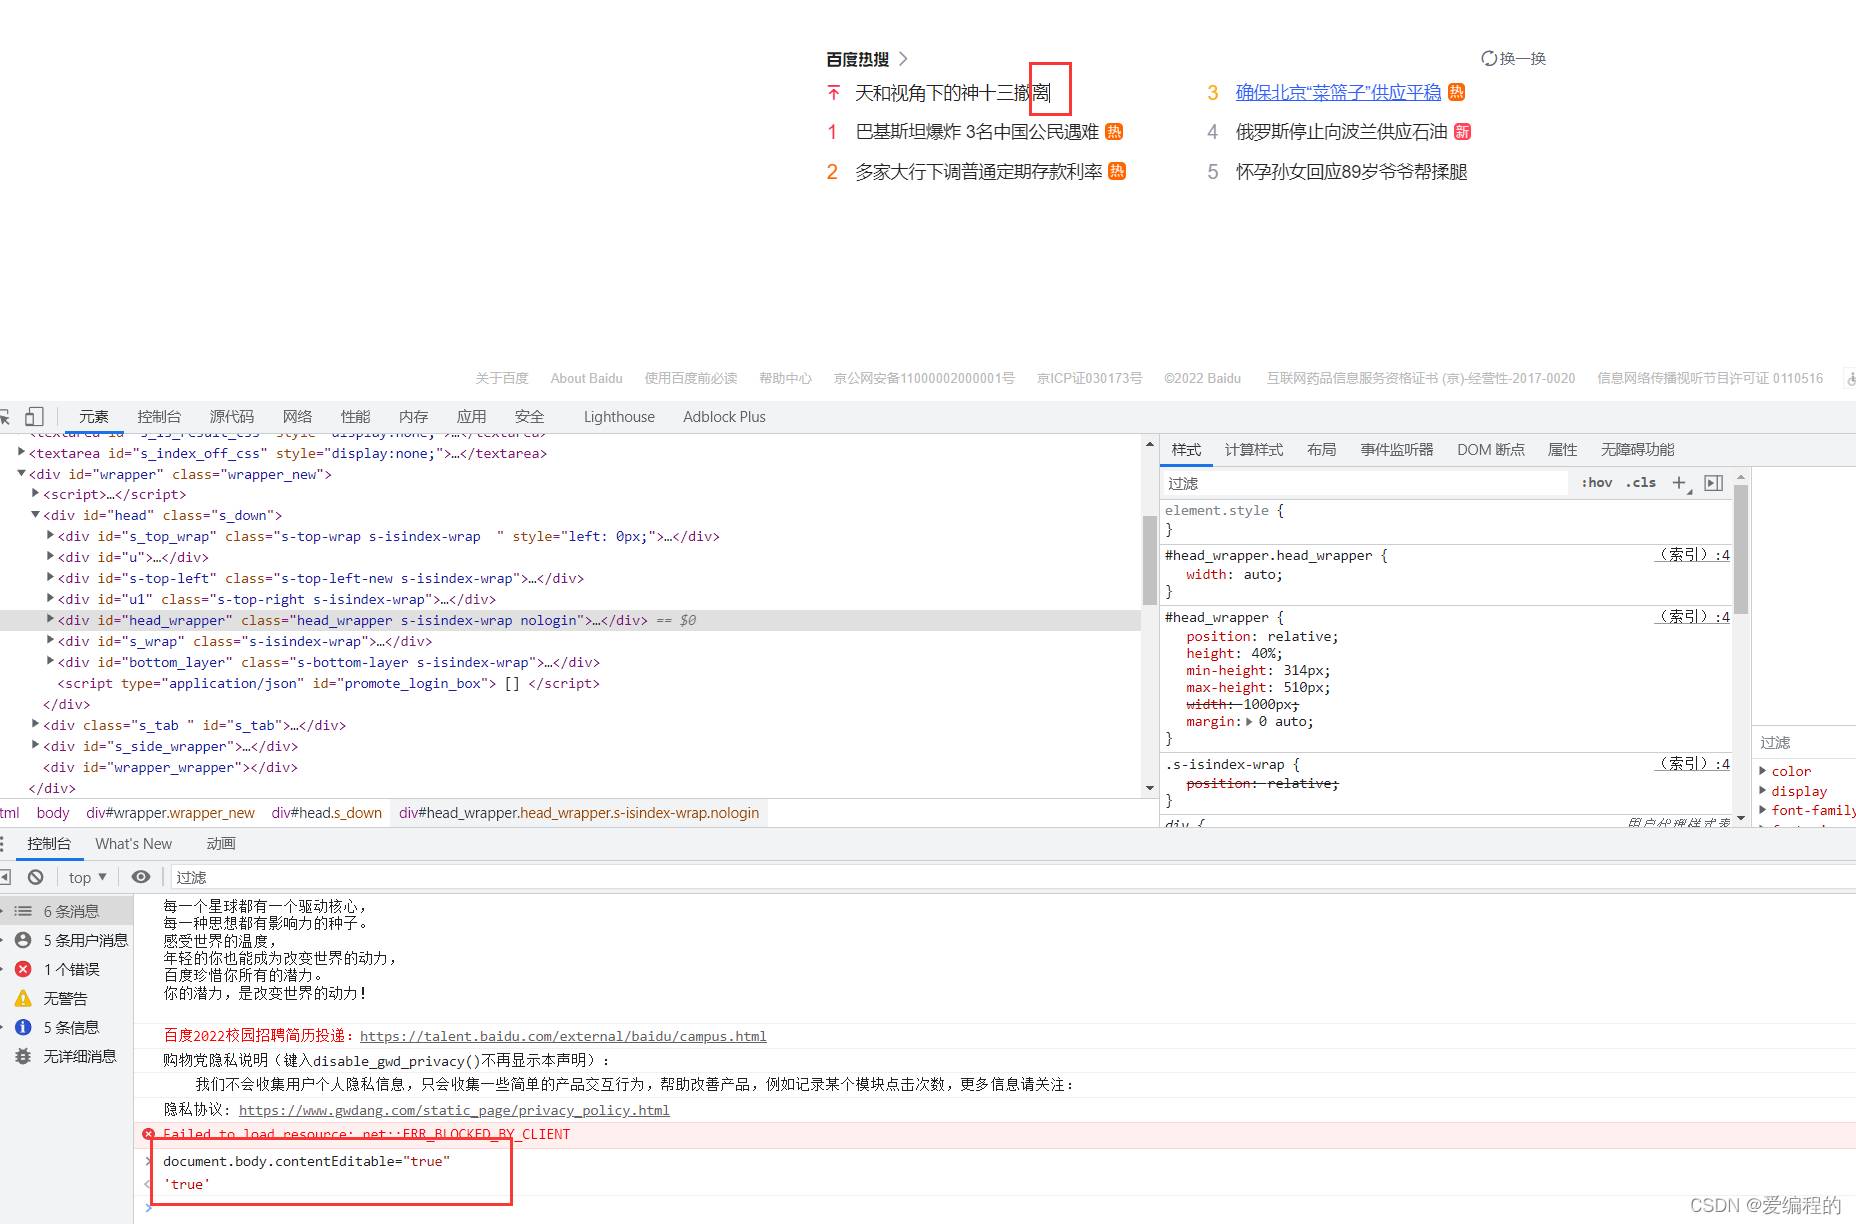
Task: Click the 确保北京"菜篮子"供应平稳 hot search link
Action: point(1338,92)
